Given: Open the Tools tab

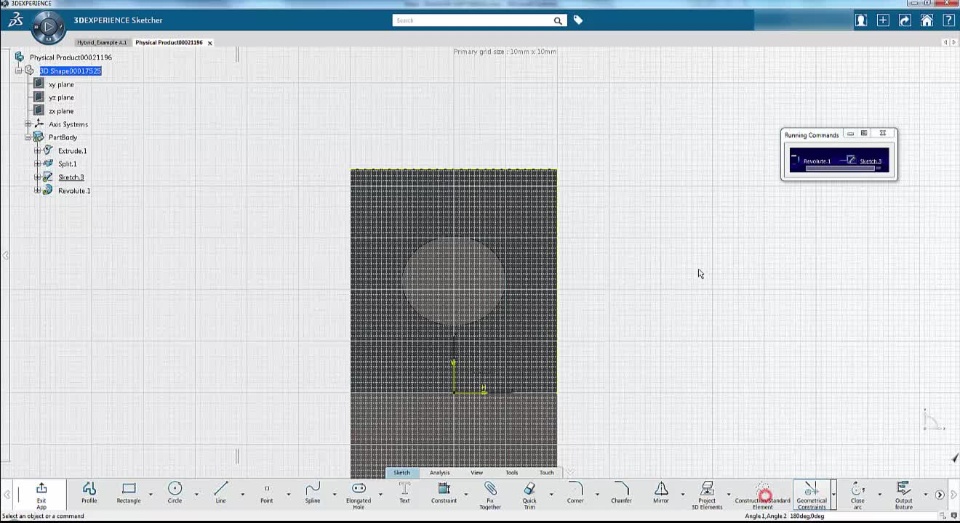Looking at the screenshot, I should point(512,472).
